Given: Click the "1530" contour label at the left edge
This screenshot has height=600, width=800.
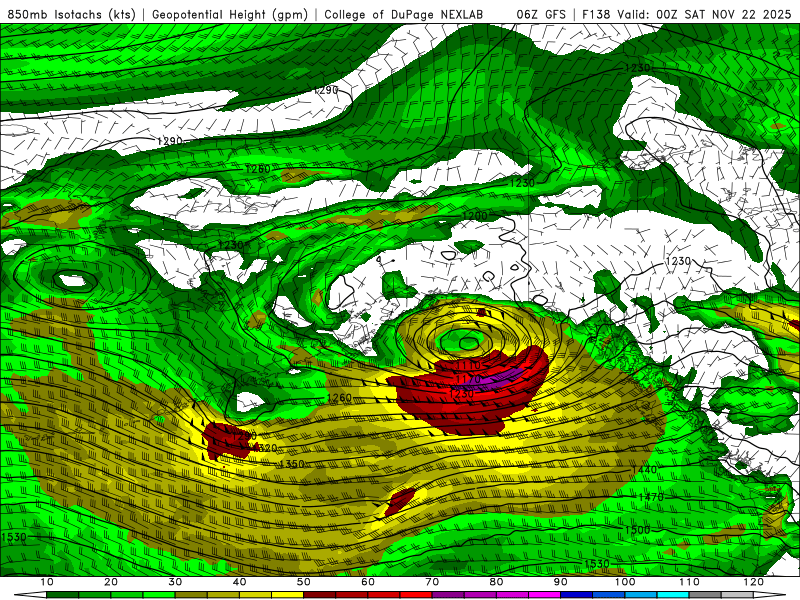Looking at the screenshot, I should pos(14,537).
